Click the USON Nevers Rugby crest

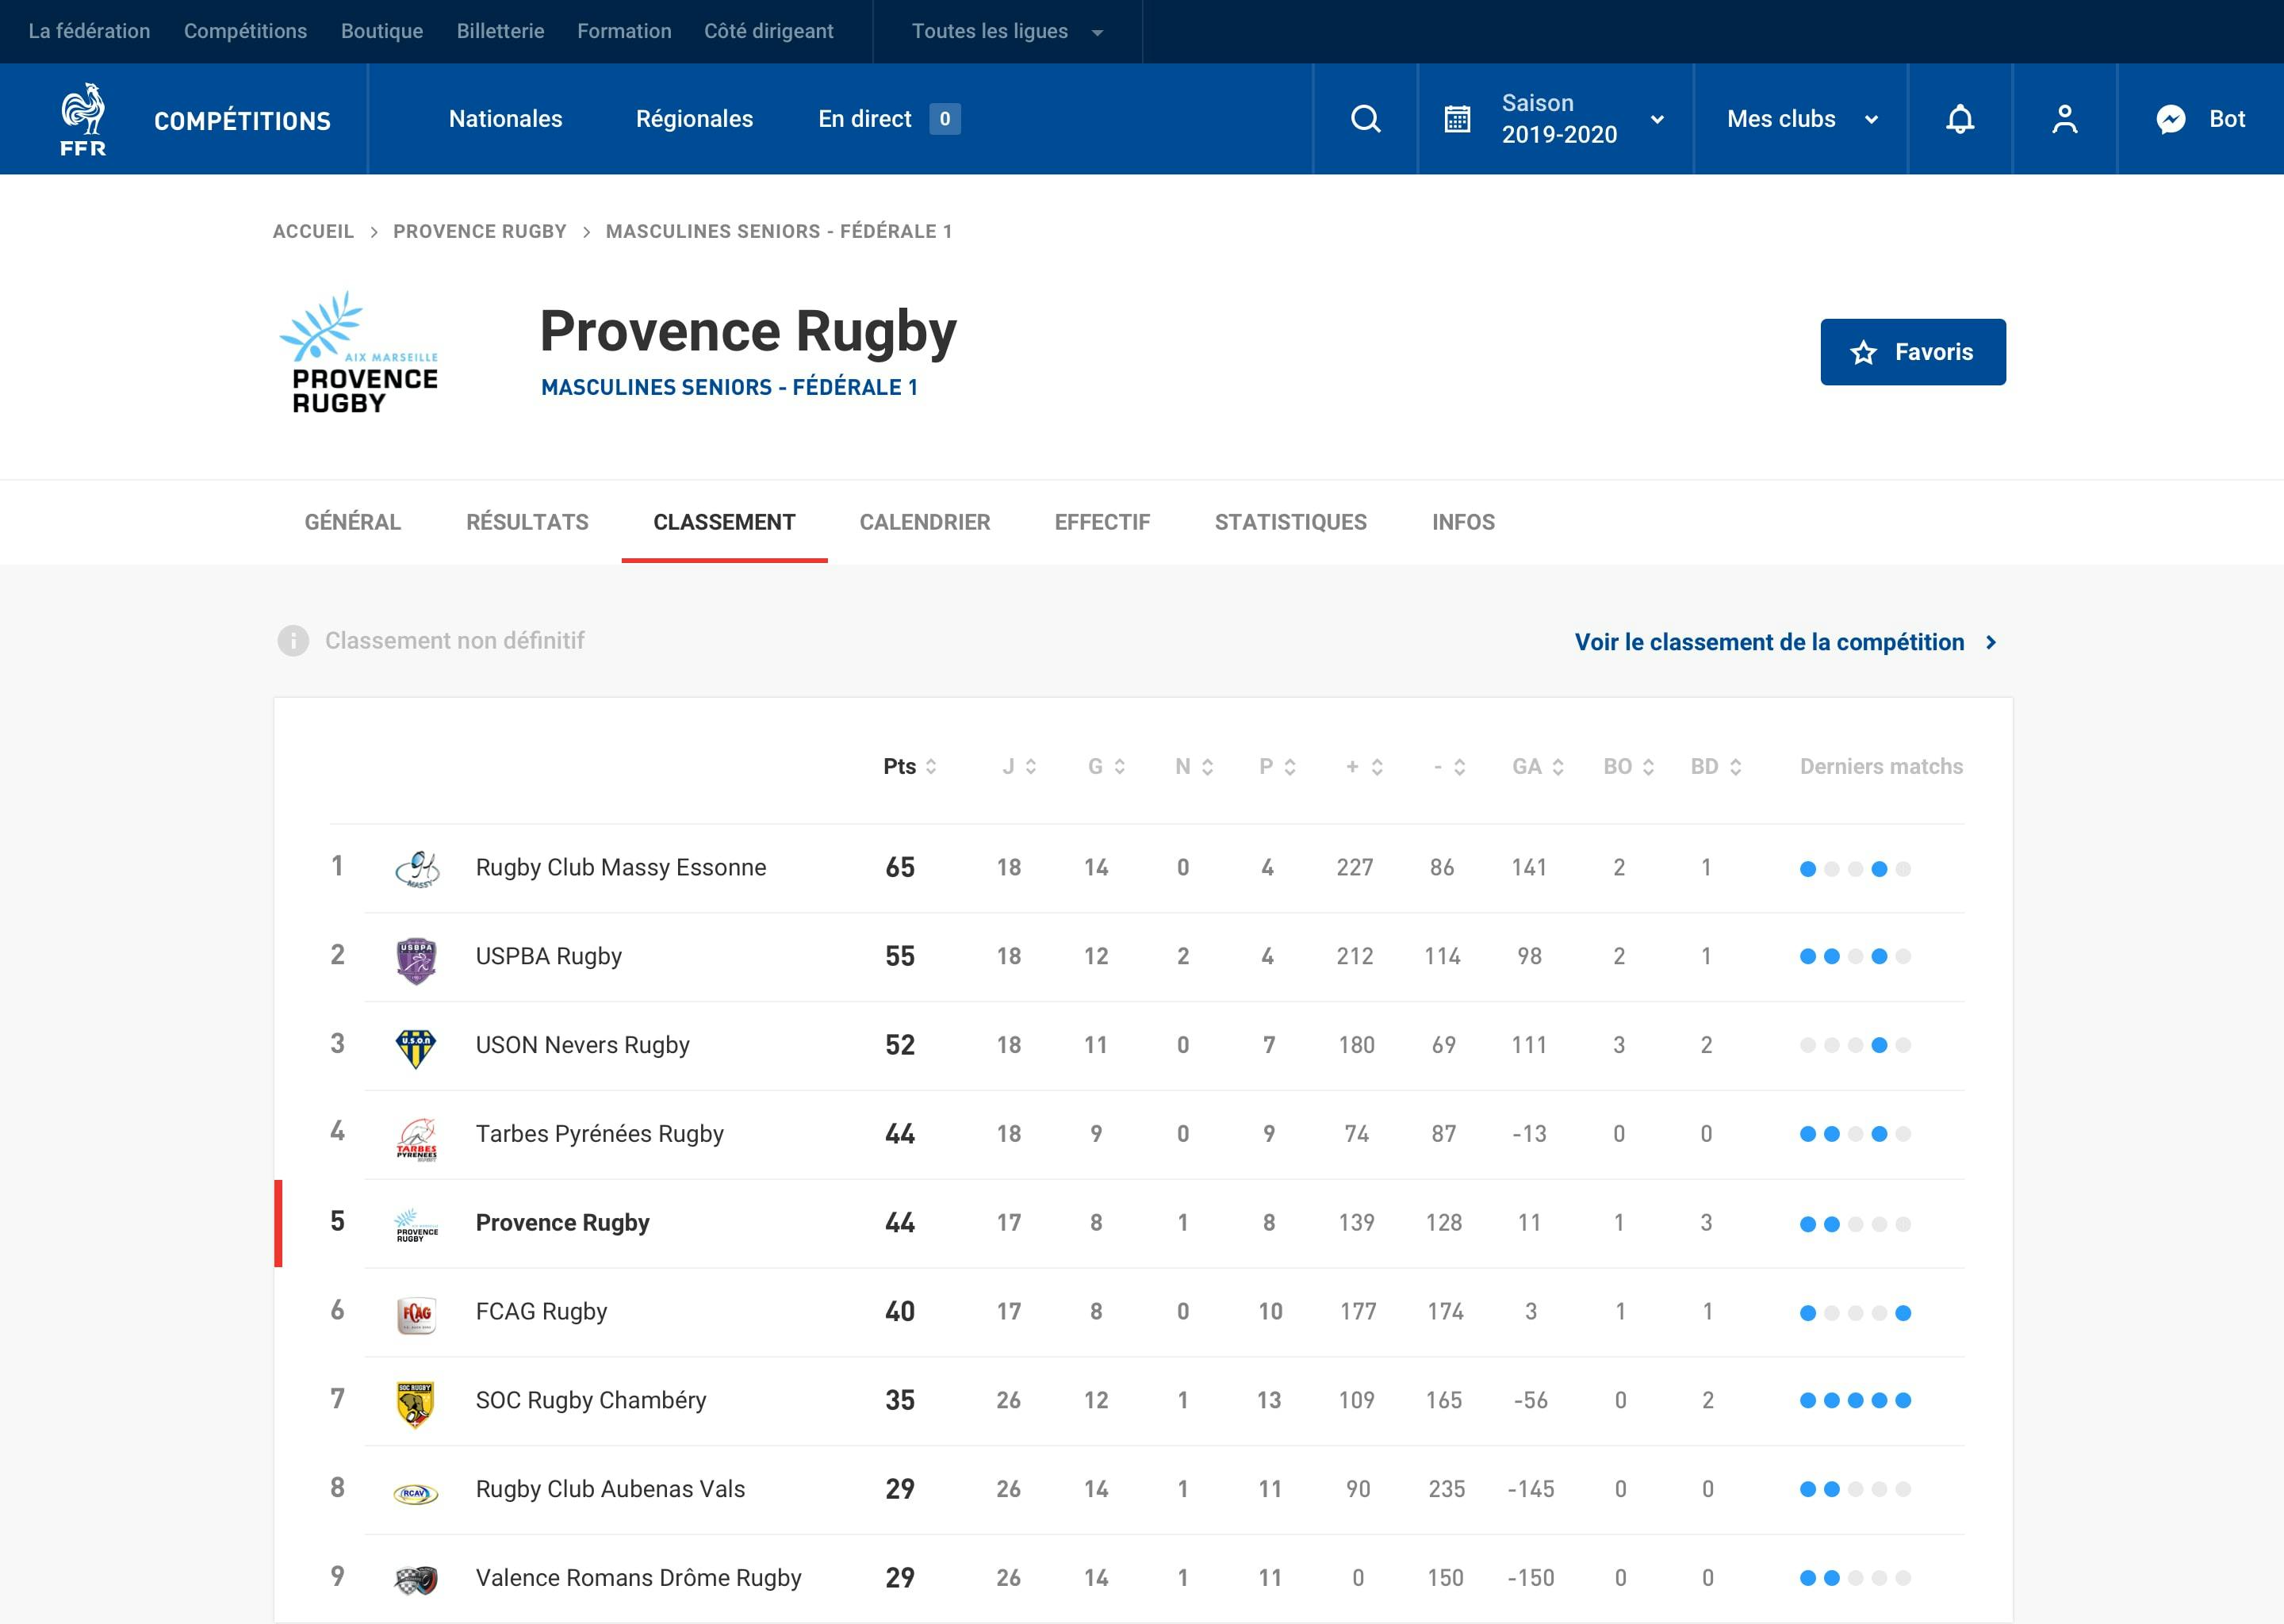pyautogui.click(x=416, y=1048)
